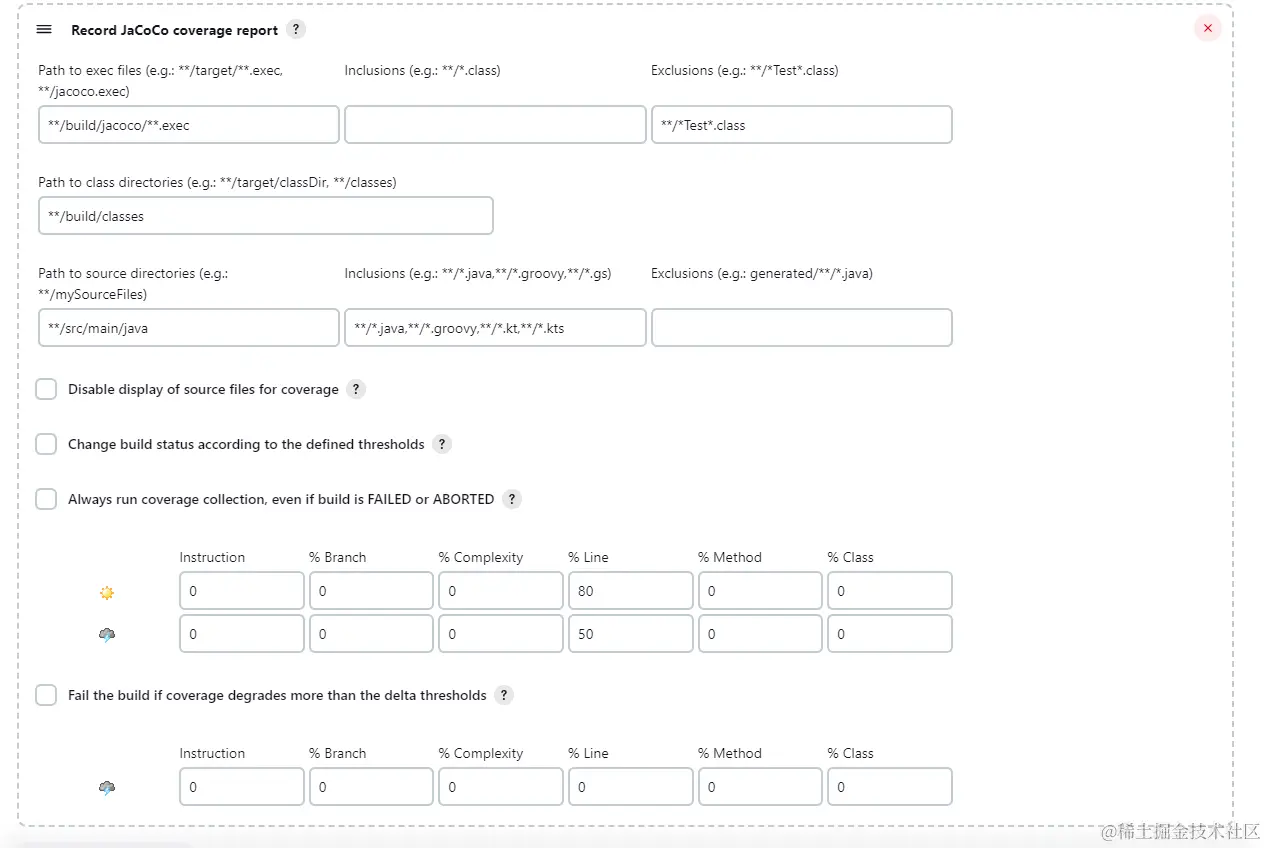Open help for Always run coverage collection
Viewport: 1267px width, 848px height.
click(x=512, y=499)
